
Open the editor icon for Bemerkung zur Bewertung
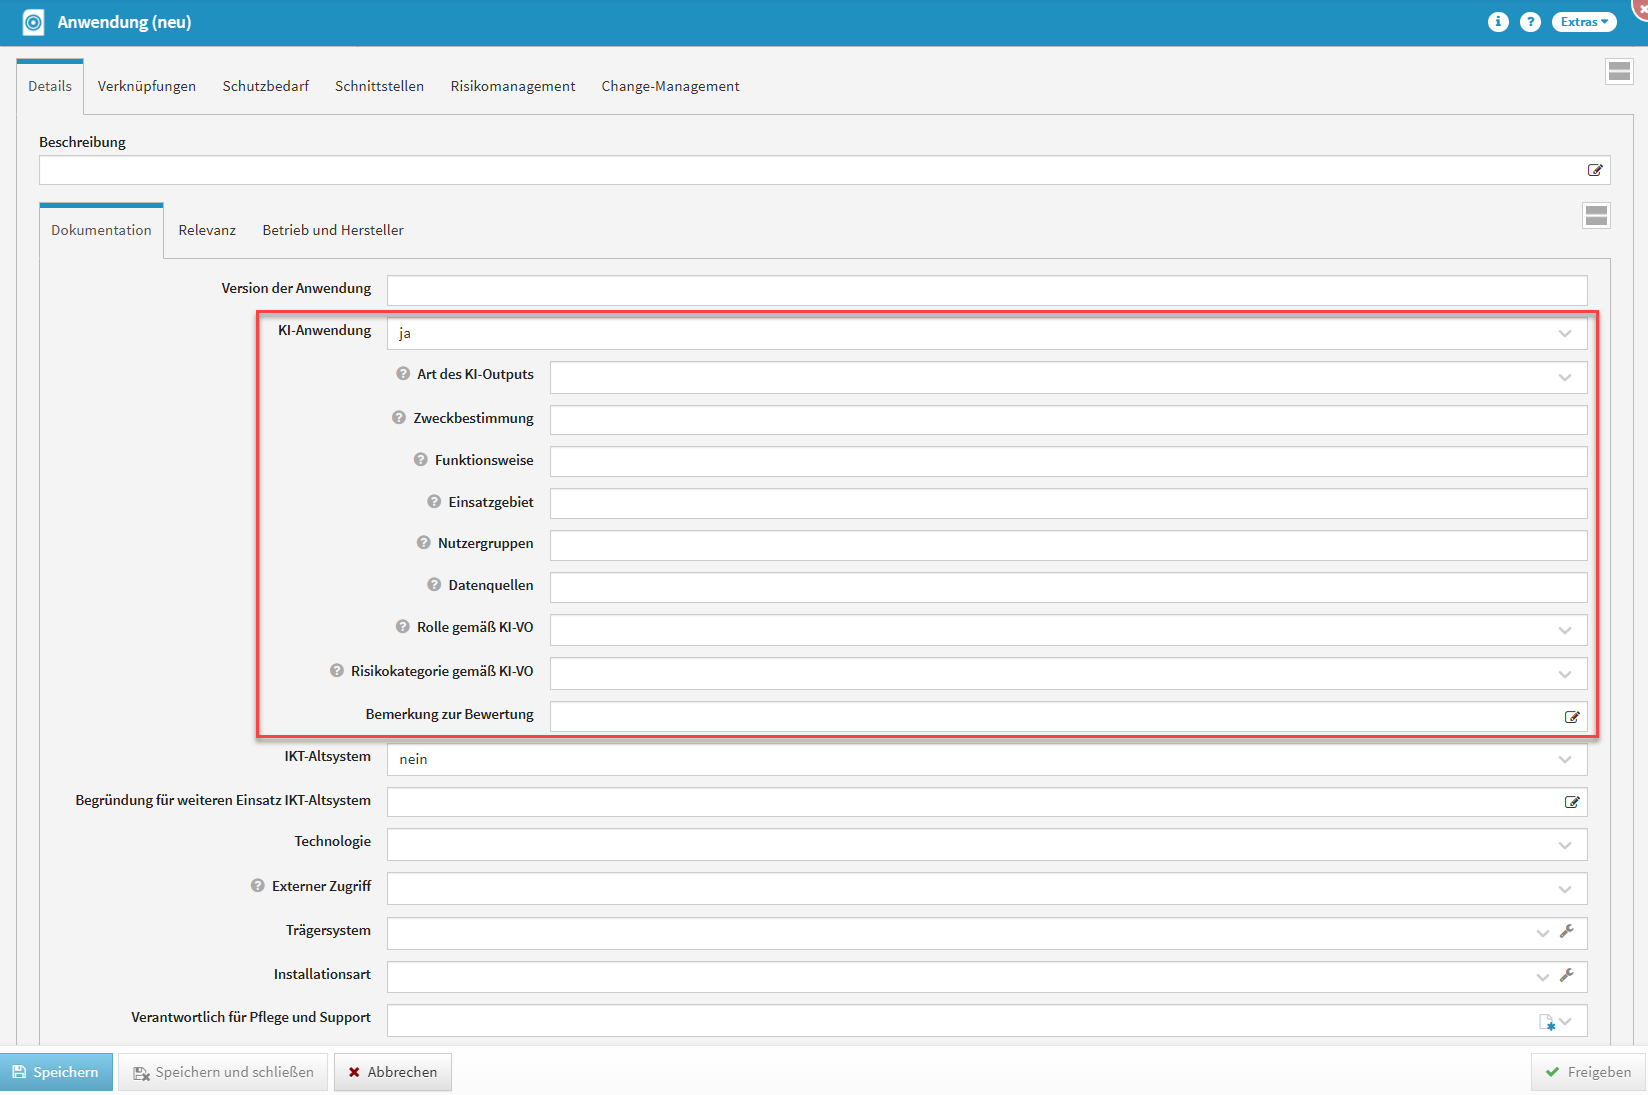click(x=1572, y=717)
